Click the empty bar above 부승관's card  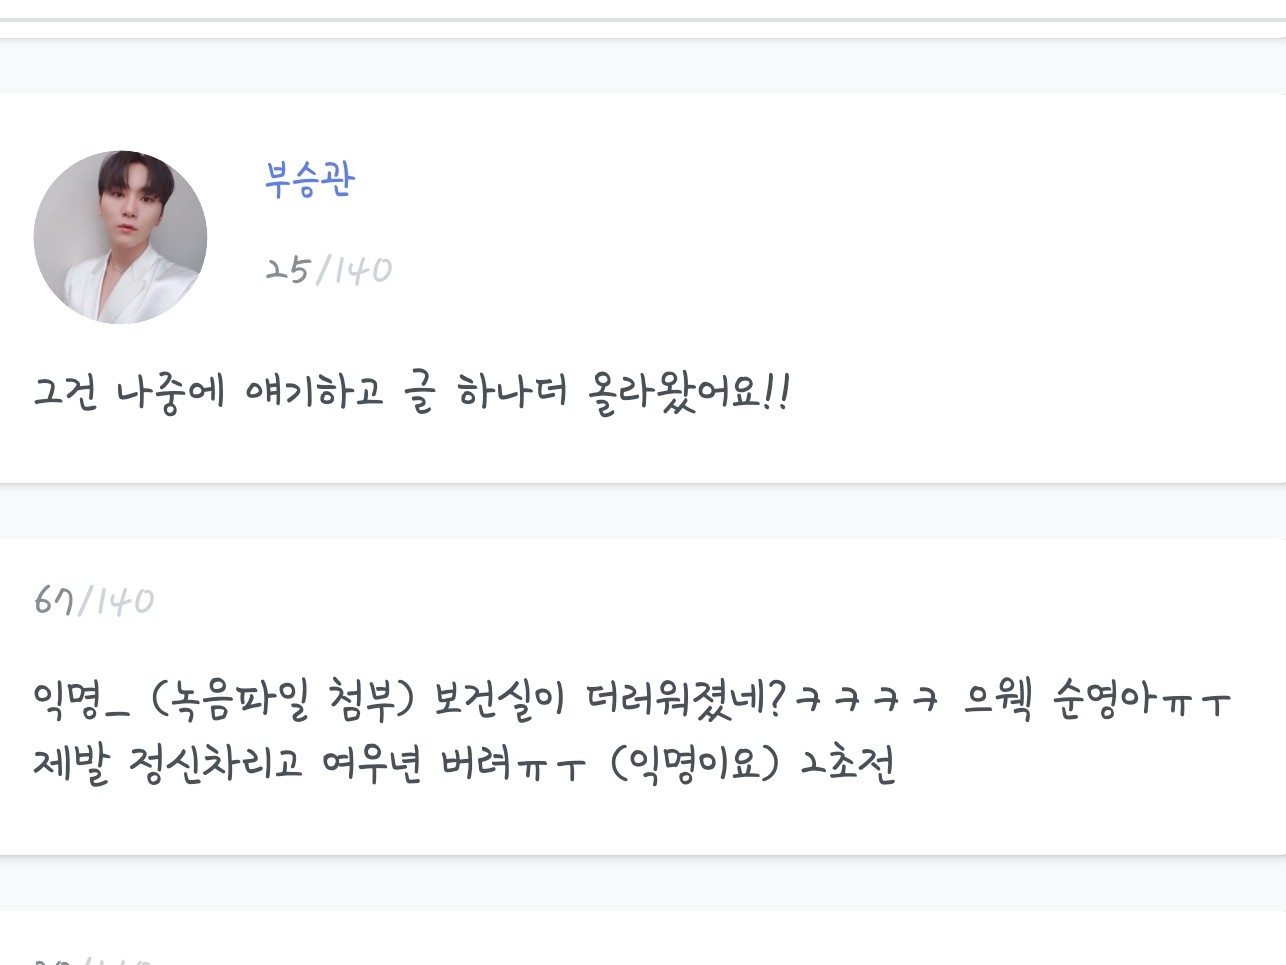pyautogui.click(x=643, y=66)
